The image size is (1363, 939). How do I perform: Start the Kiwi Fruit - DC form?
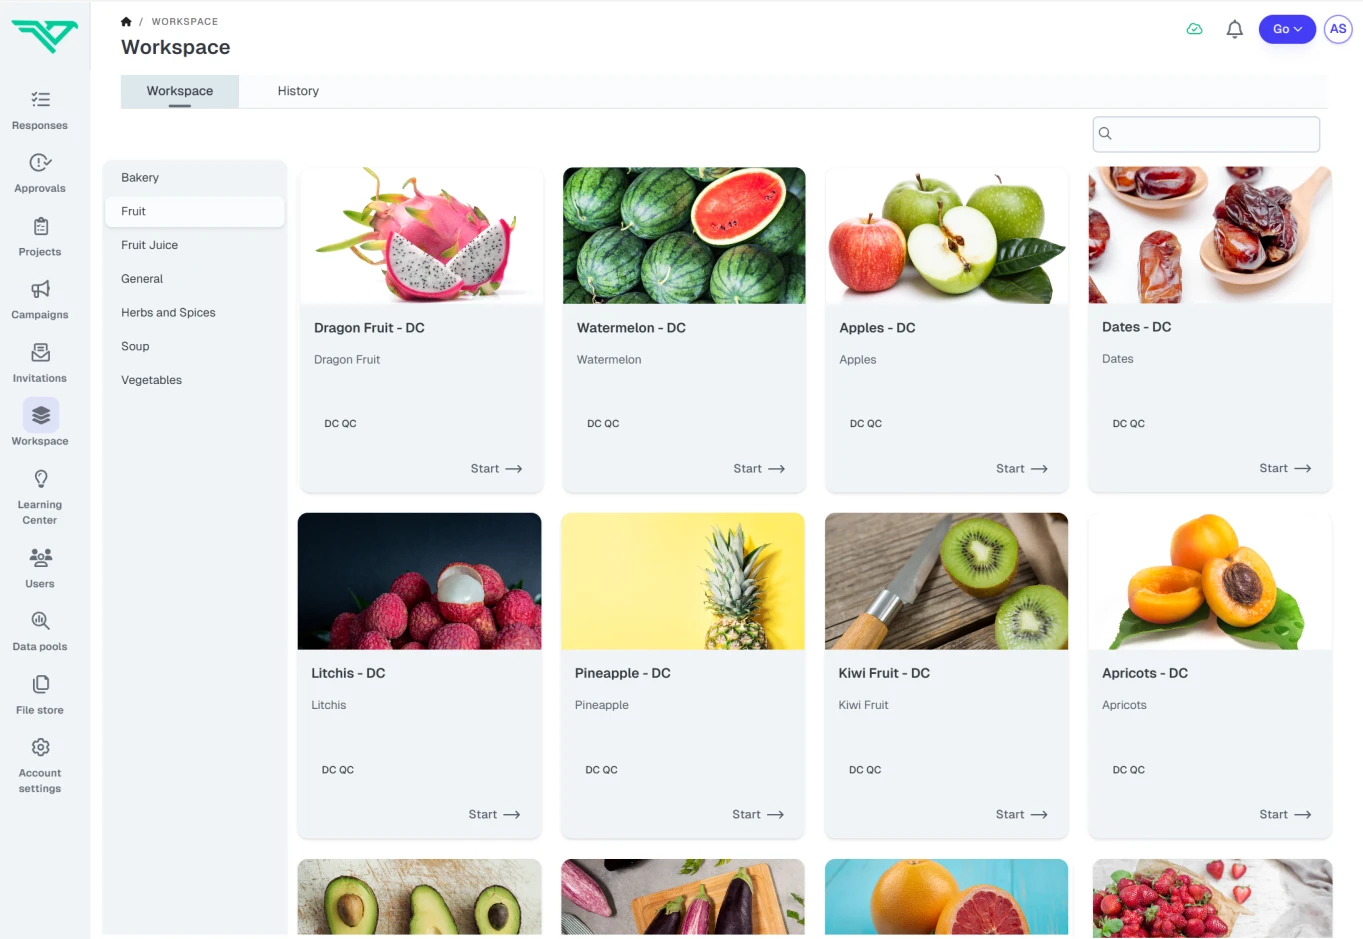[x=1021, y=815]
